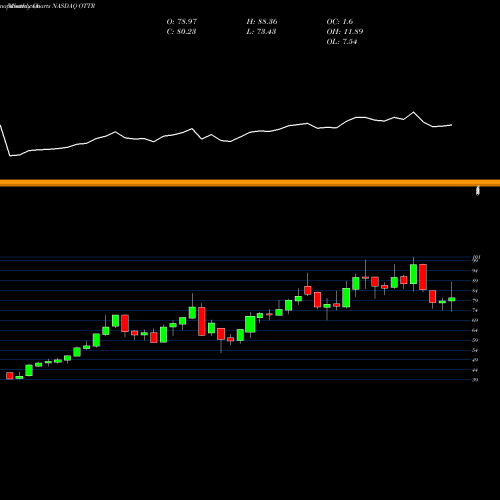Click the "OL: 7.54" readout
This screenshot has height=500, width=500.
click(x=342, y=42)
